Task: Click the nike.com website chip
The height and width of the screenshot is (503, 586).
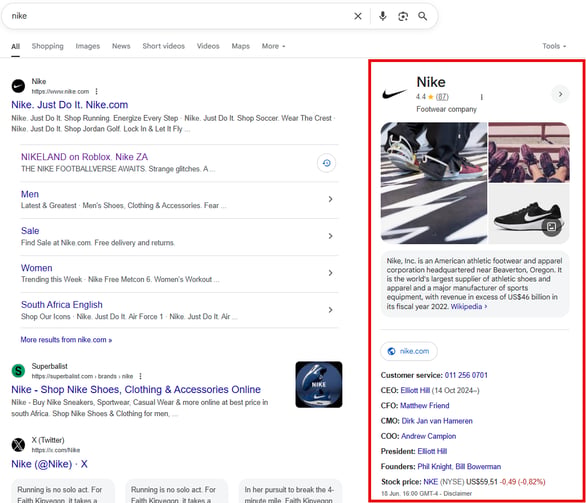Action: 409,351
